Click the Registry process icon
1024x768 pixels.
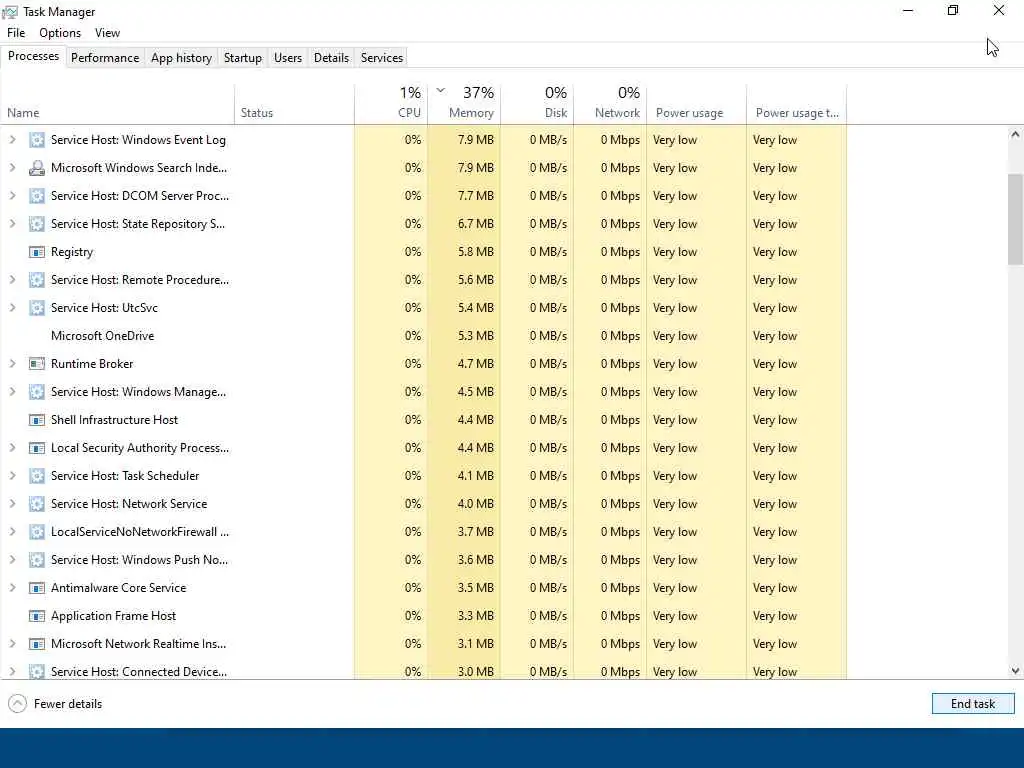tap(37, 252)
